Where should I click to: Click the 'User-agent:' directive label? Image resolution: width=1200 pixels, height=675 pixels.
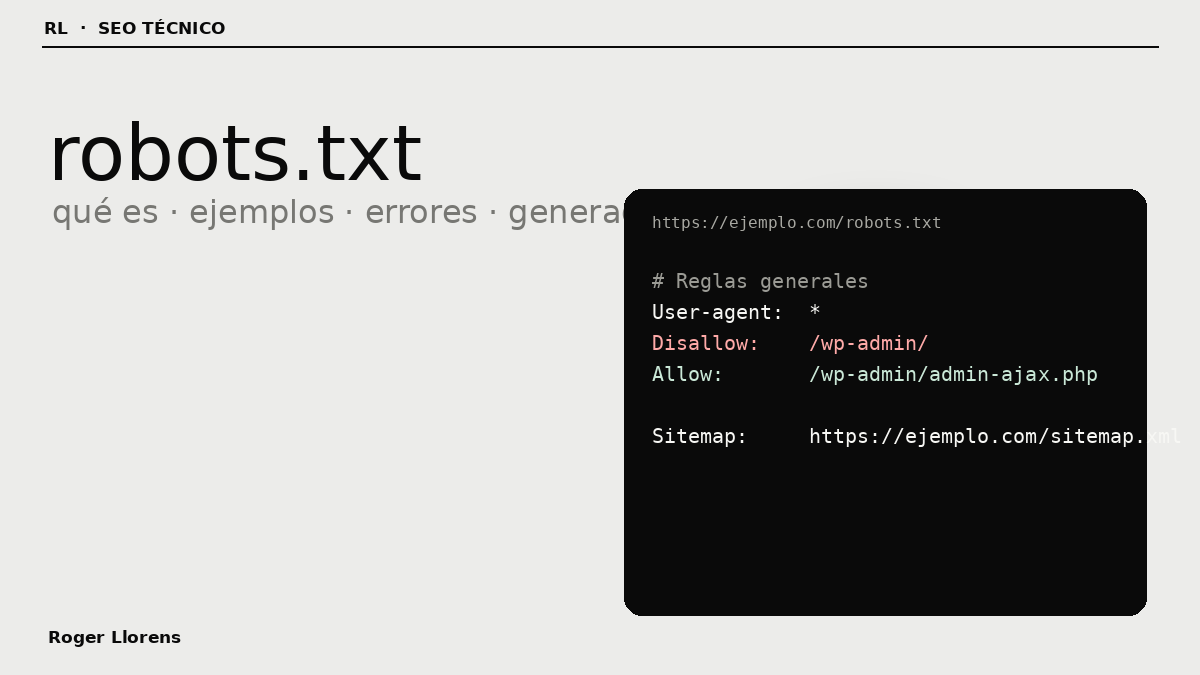717,312
